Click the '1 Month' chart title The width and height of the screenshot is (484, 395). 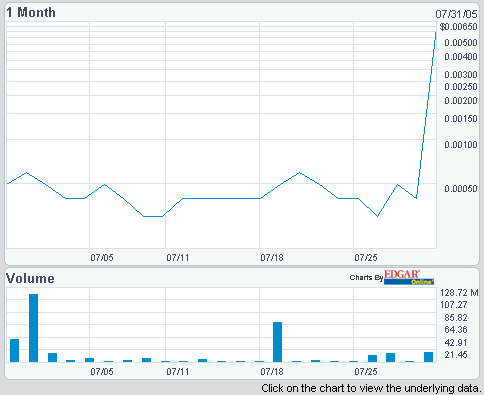pos(31,13)
